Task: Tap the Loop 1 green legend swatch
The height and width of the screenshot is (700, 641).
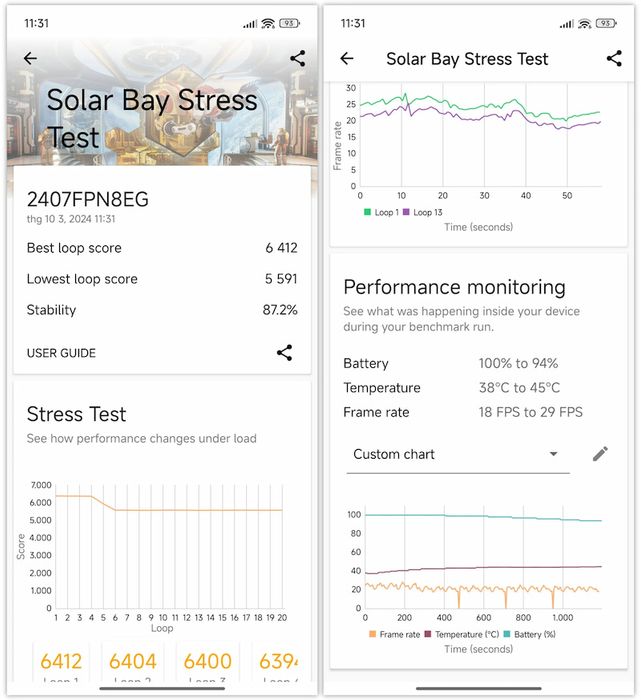Action: coord(367,212)
